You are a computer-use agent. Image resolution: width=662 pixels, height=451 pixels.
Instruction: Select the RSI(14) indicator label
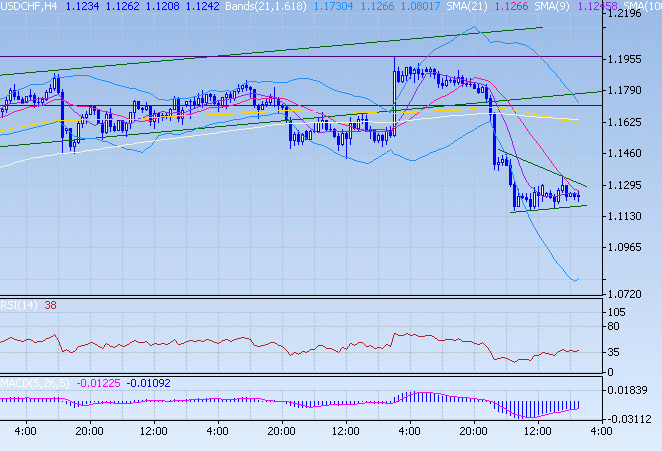[18, 306]
